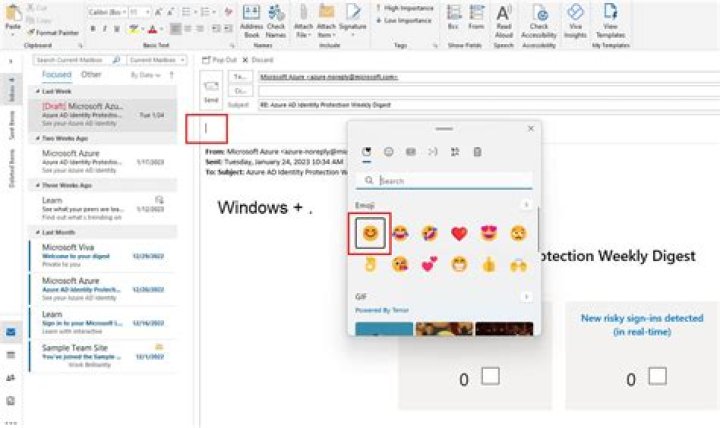Toggle High Importance tag
Viewport: 720px width, 428px height.
tap(405, 8)
